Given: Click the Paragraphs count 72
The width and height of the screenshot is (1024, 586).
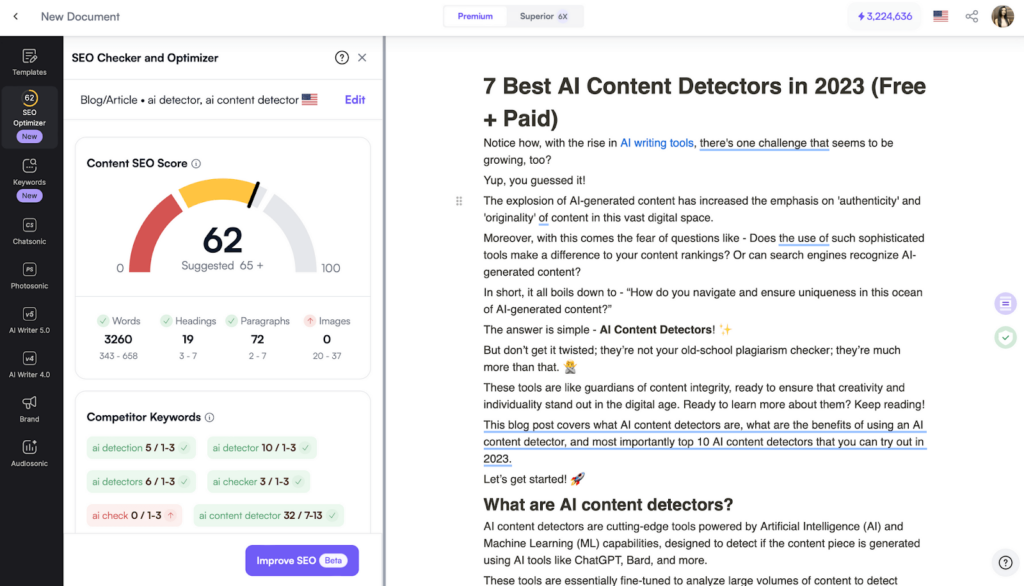Looking at the screenshot, I should pyautogui.click(x=257, y=340).
